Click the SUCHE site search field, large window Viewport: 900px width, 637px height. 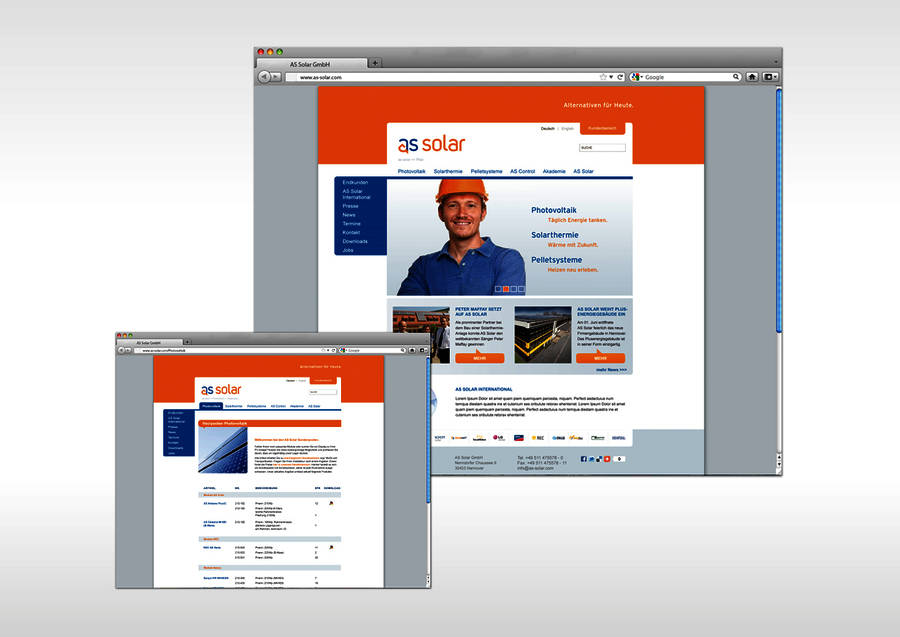click(x=602, y=147)
